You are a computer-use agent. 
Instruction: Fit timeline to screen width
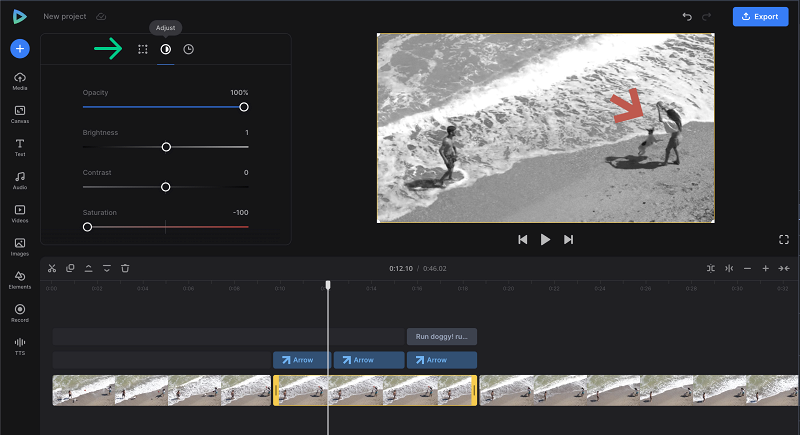pyautogui.click(x=784, y=268)
